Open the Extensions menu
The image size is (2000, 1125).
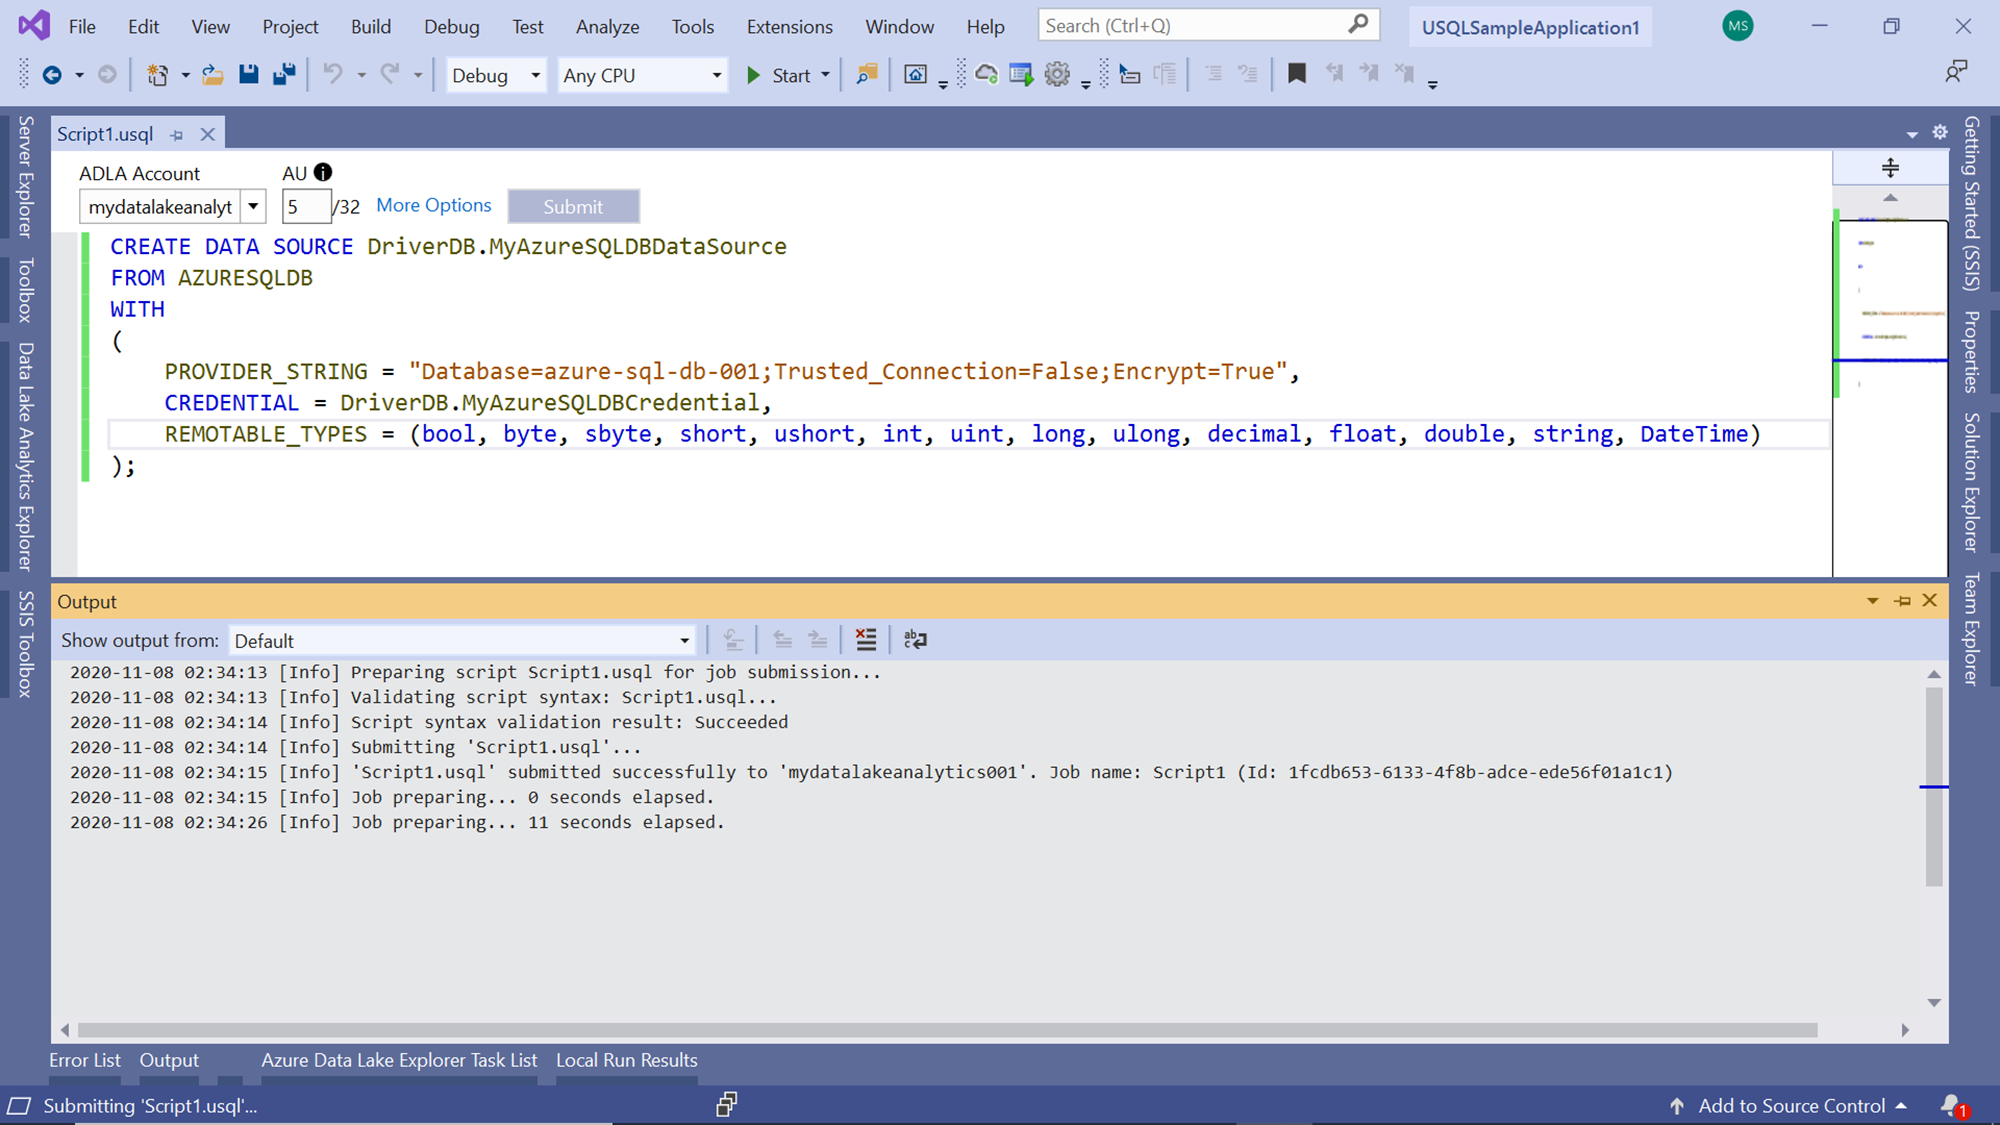[789, 27]
